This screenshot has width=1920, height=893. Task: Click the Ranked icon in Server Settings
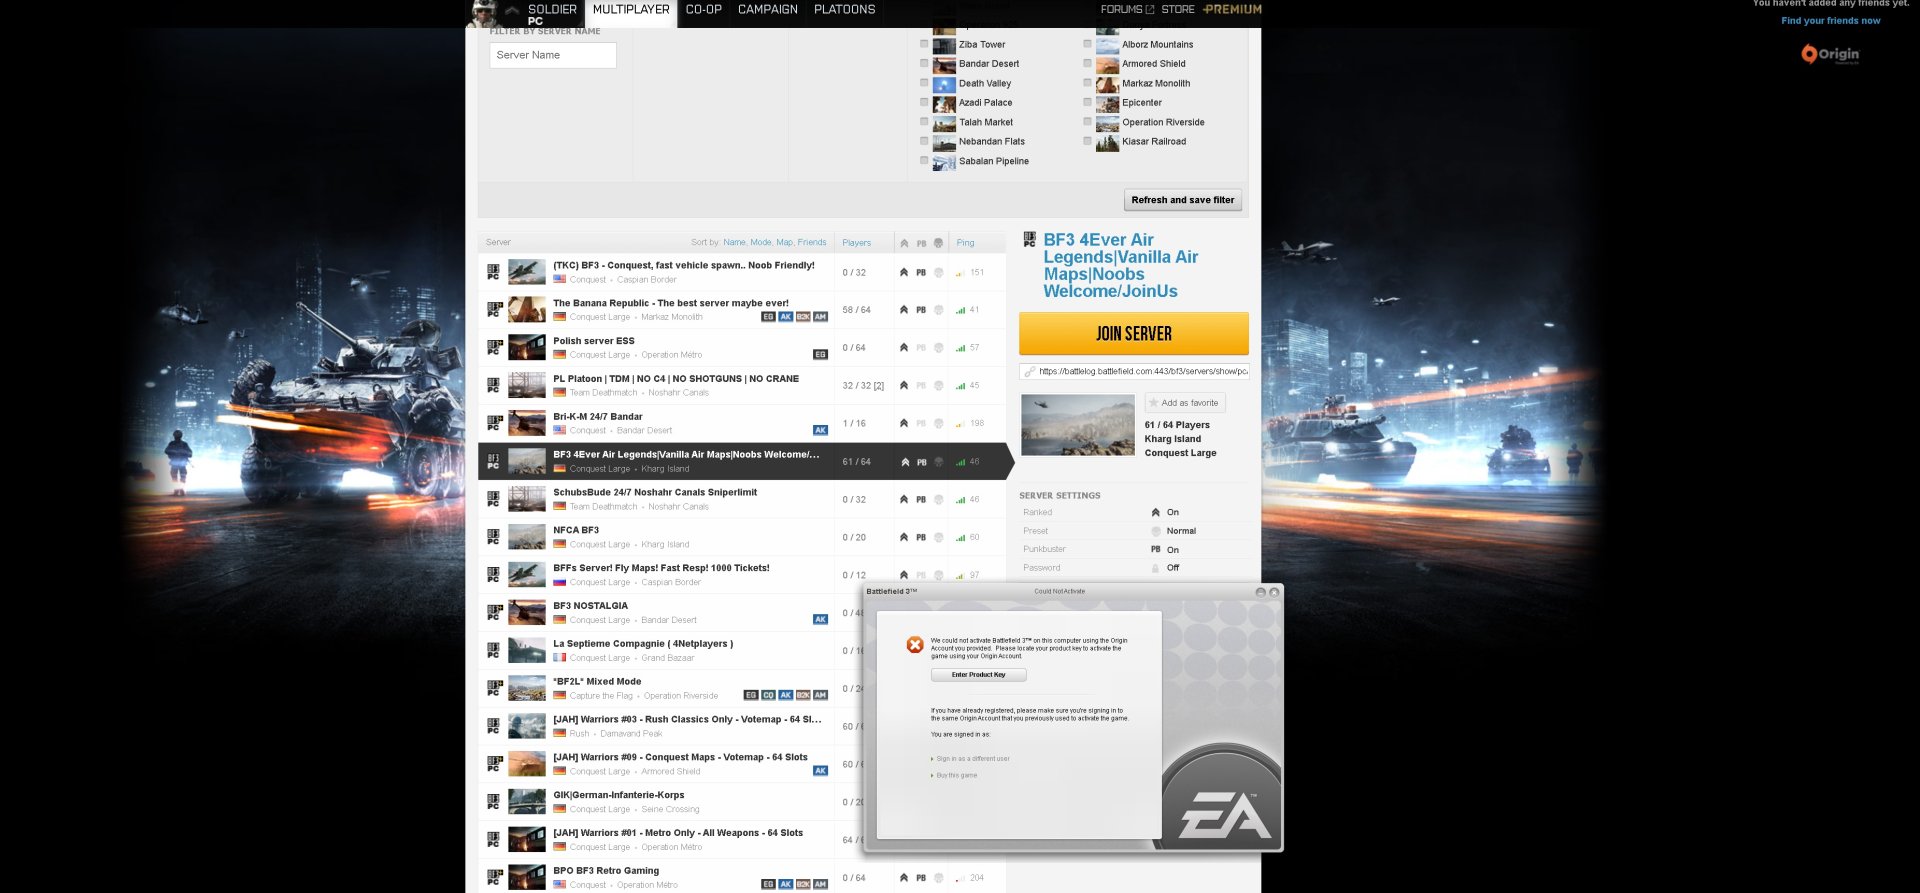1155,512
